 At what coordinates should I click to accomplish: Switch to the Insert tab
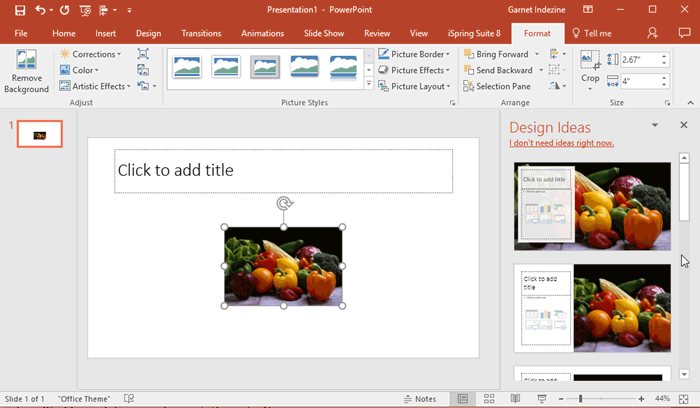point(105,33)
